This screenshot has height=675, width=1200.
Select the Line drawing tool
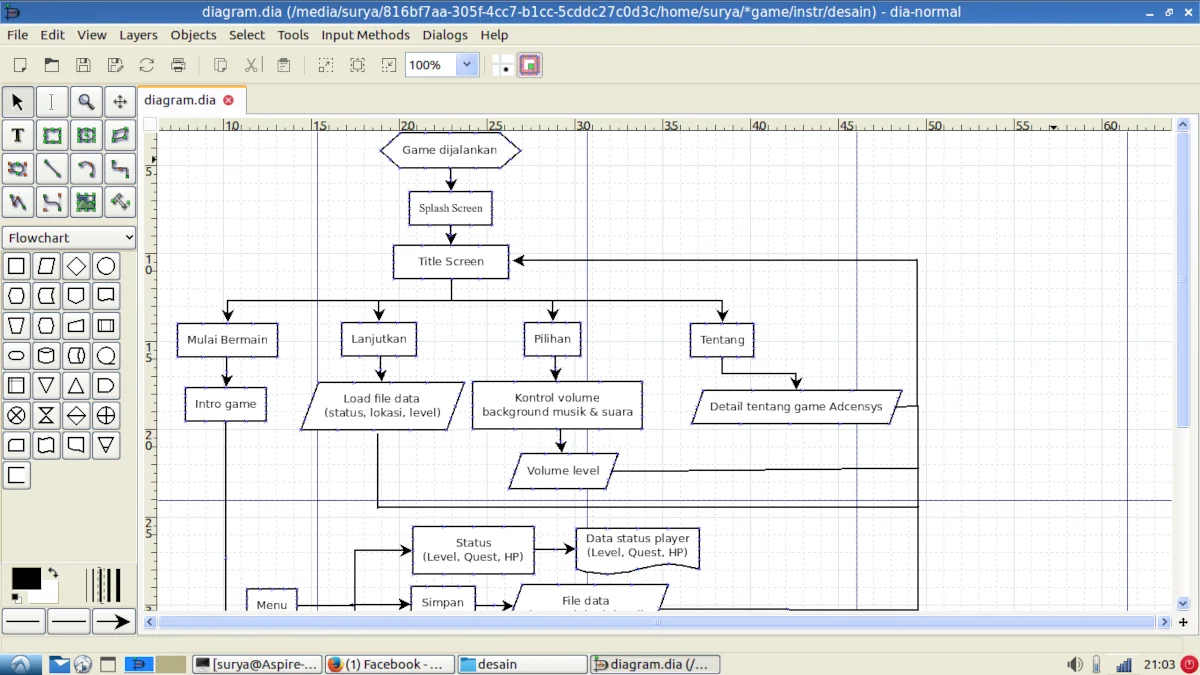pos(52,169)
